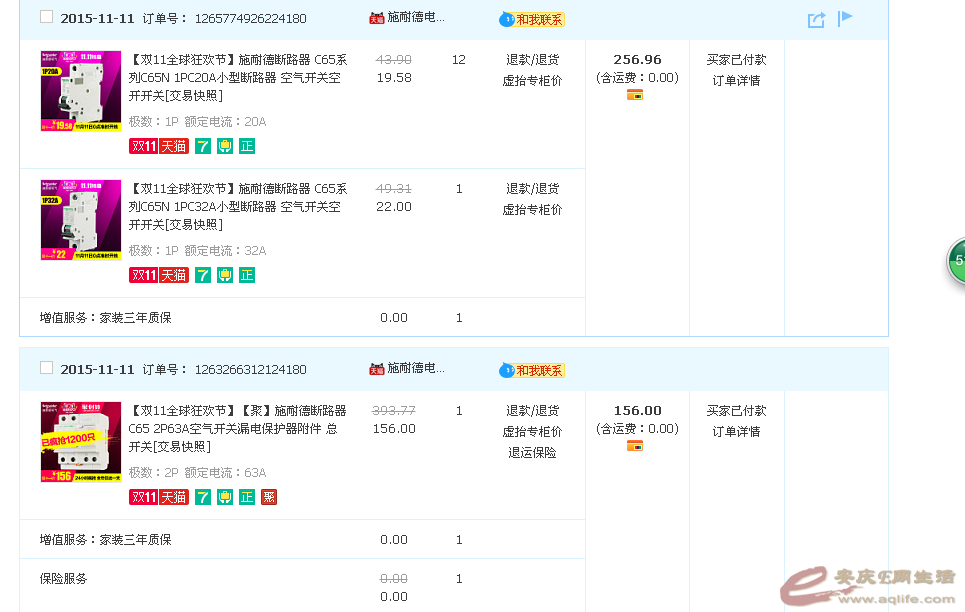Image resolution: width=965 pixels, height=612 pixels.
Task: Tick checkbox for order 1263266312124180
Action: coord(46,368)
